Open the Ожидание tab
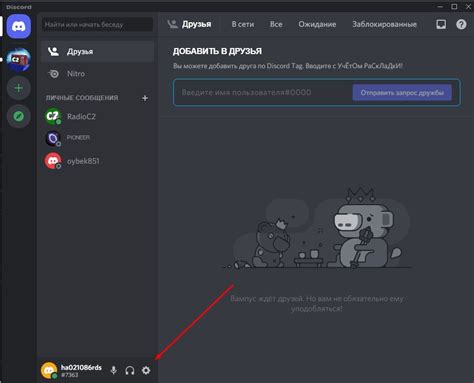Image resolution: width=474 pixels, height=383 pixels. pos(317,24)
